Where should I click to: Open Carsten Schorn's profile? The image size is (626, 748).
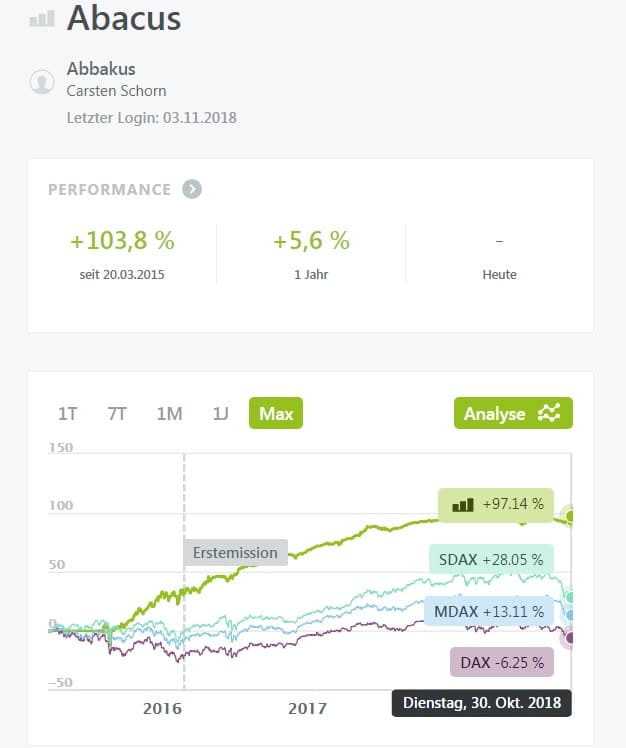pyautogui.click(x=115, y=92)
